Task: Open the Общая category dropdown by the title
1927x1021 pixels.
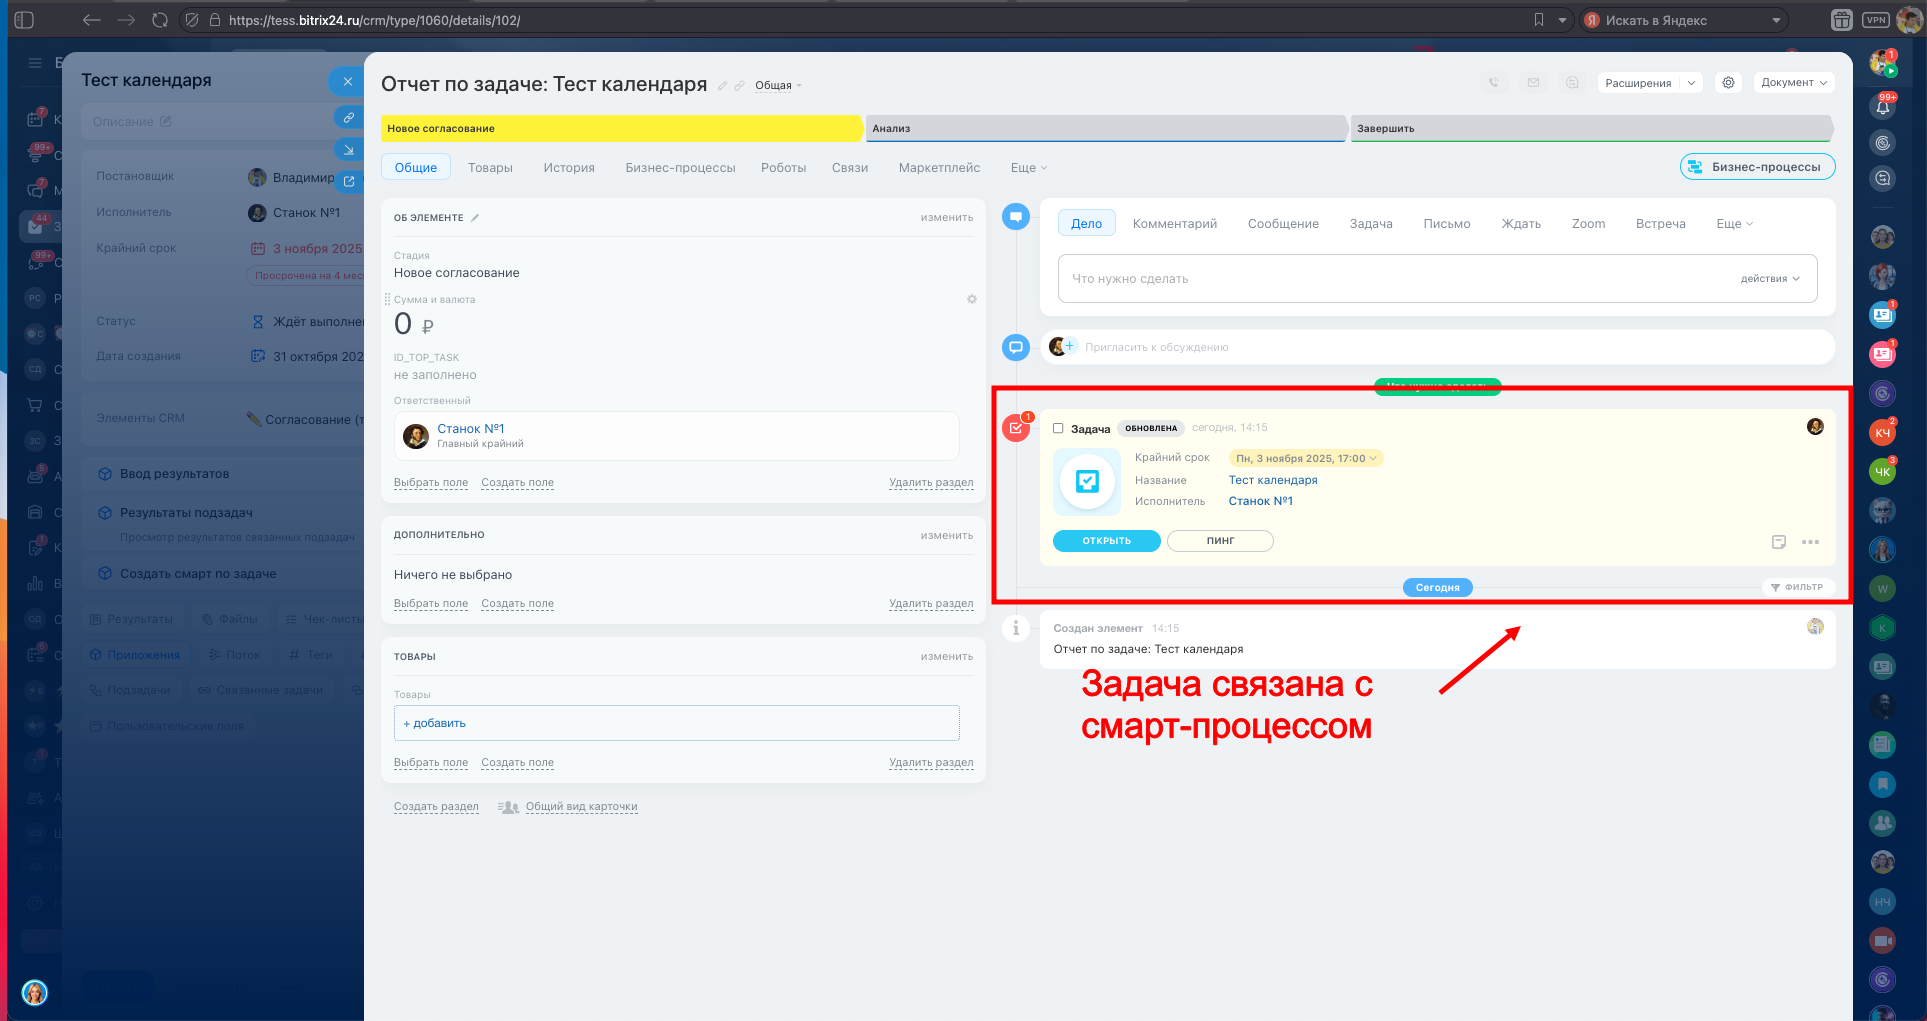Action: (x=778, y=86)
